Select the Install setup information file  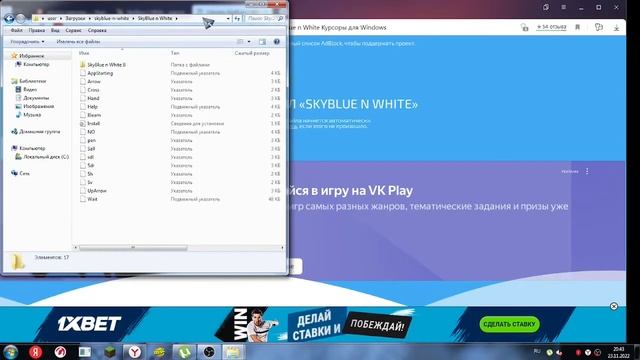(93, 123)
